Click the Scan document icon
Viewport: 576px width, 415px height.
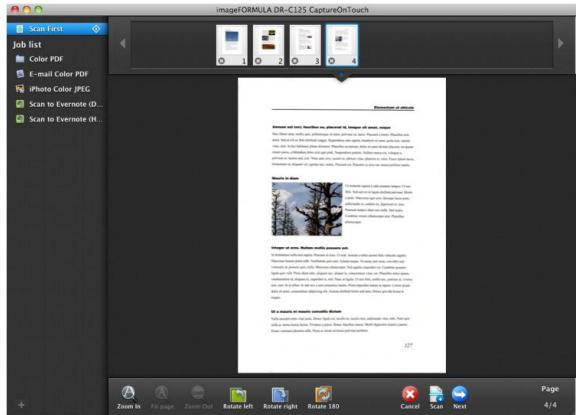(436, 394)
